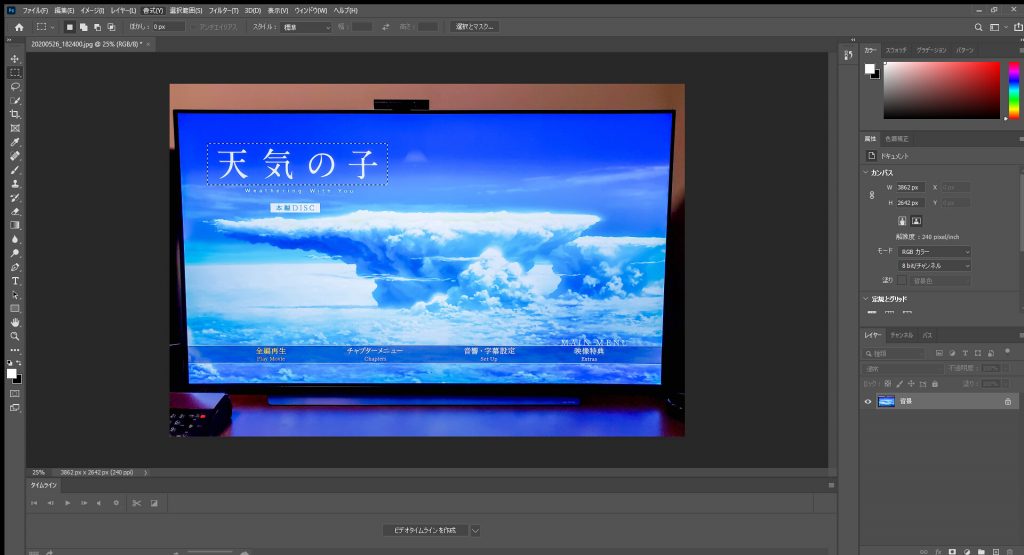Select the Lasso tool
This screenshot has height=555, width=1024.
click(x=15, y=87)
